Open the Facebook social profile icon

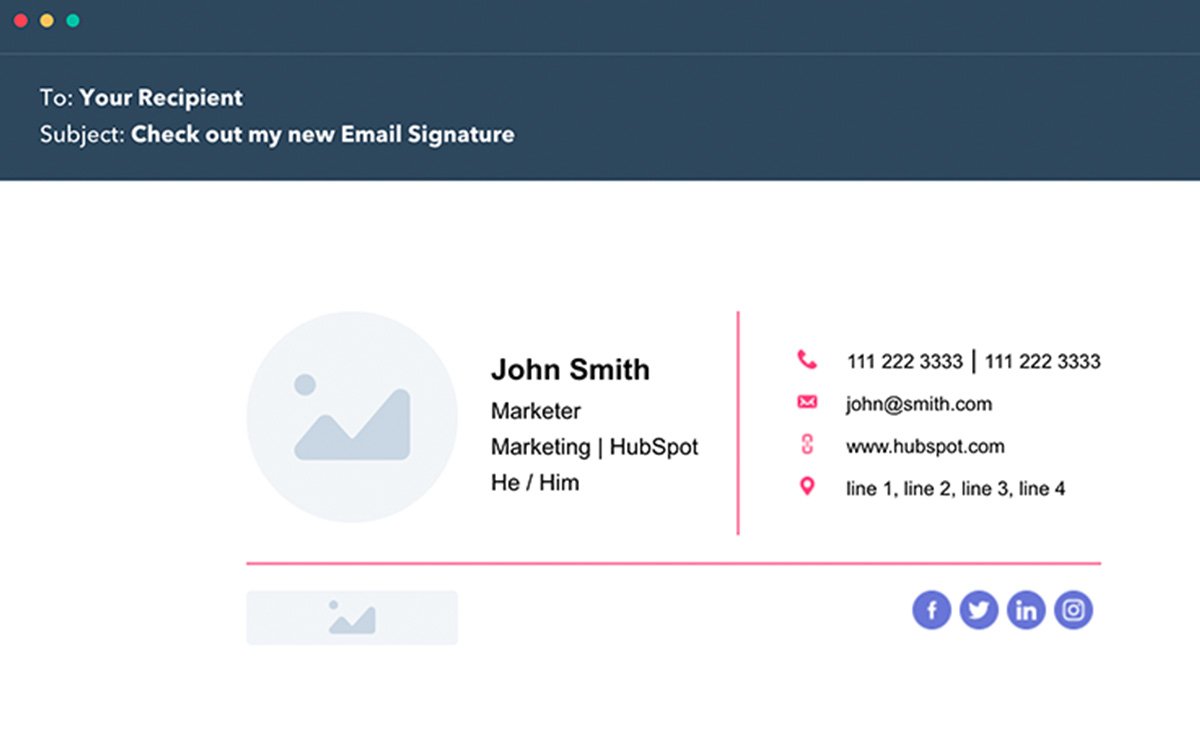coord(931,609)
